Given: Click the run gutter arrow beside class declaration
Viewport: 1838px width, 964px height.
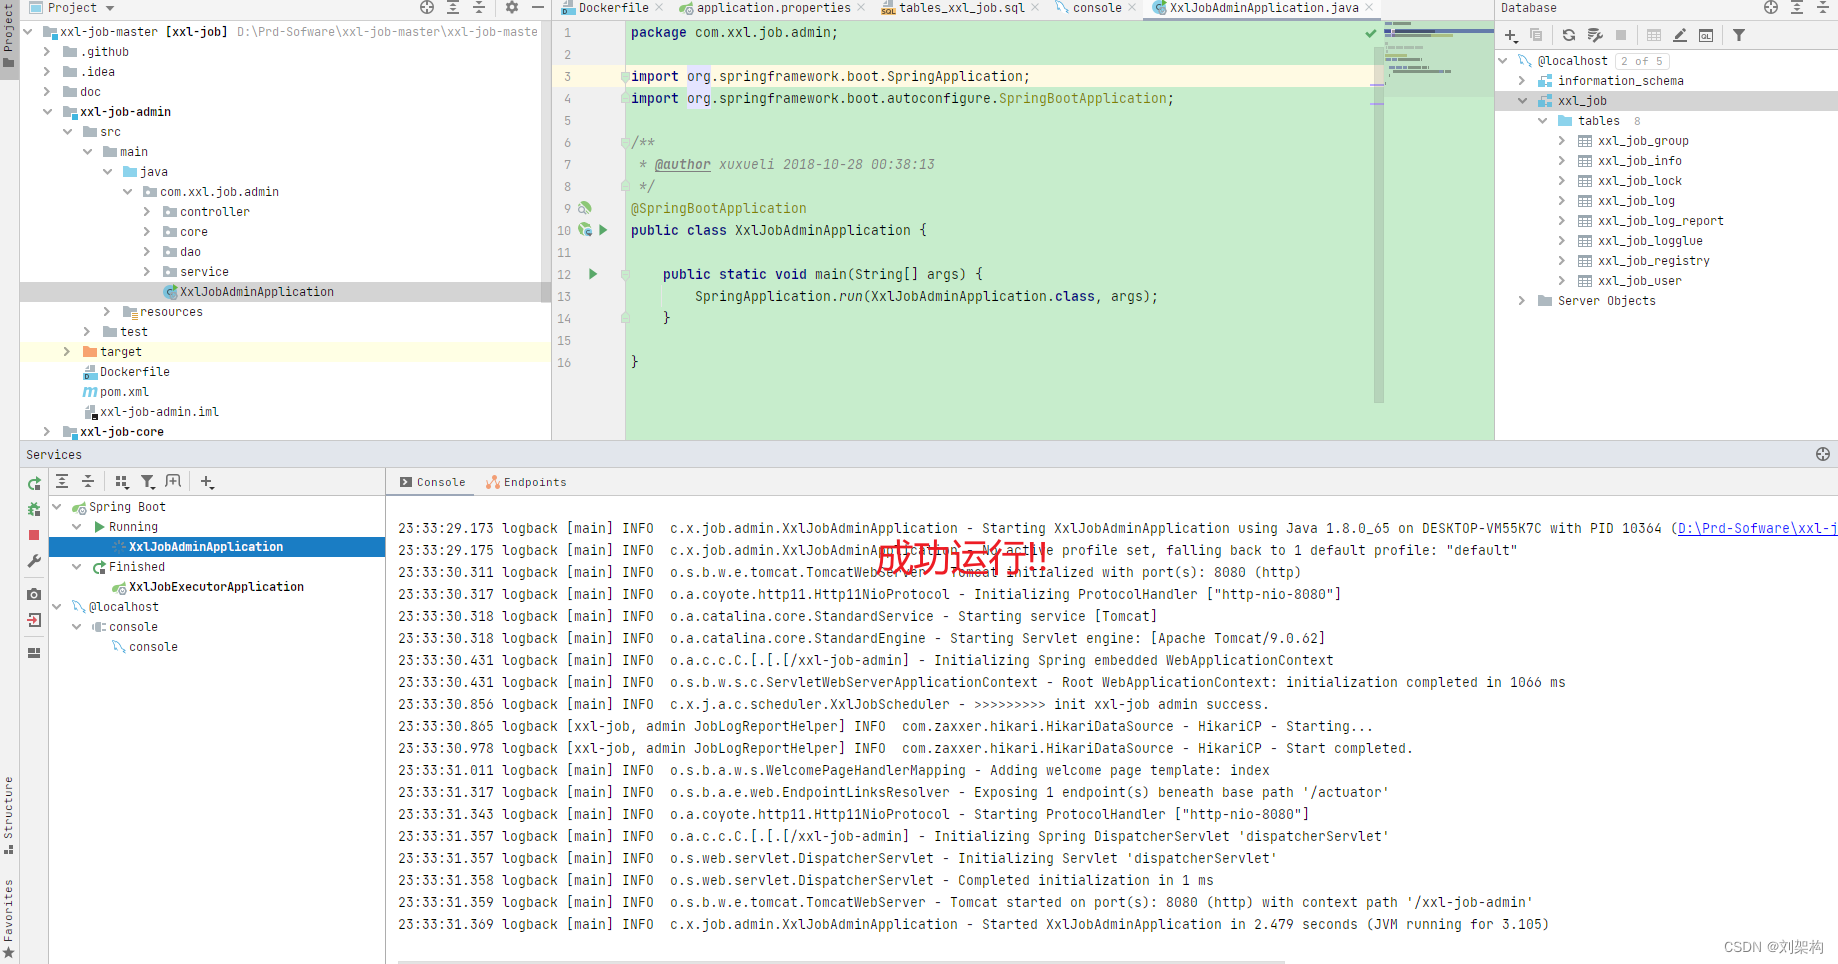Looking at the screenshot, I should 603,230.
